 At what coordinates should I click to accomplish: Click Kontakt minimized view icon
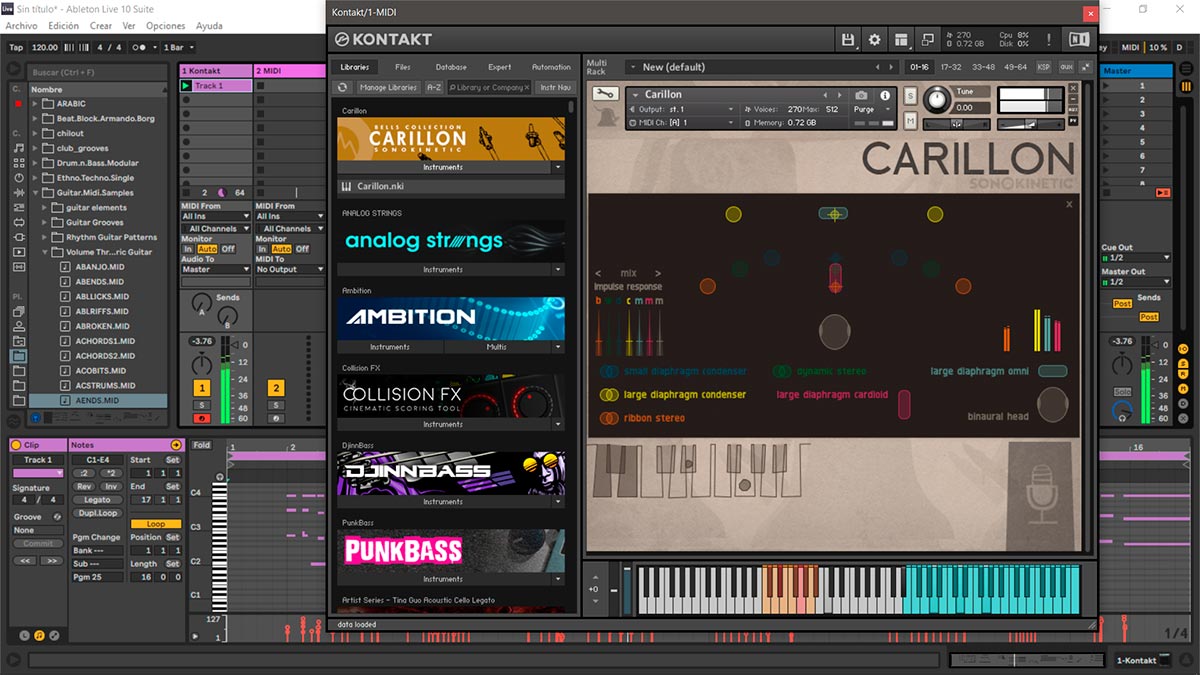(928, 39)
